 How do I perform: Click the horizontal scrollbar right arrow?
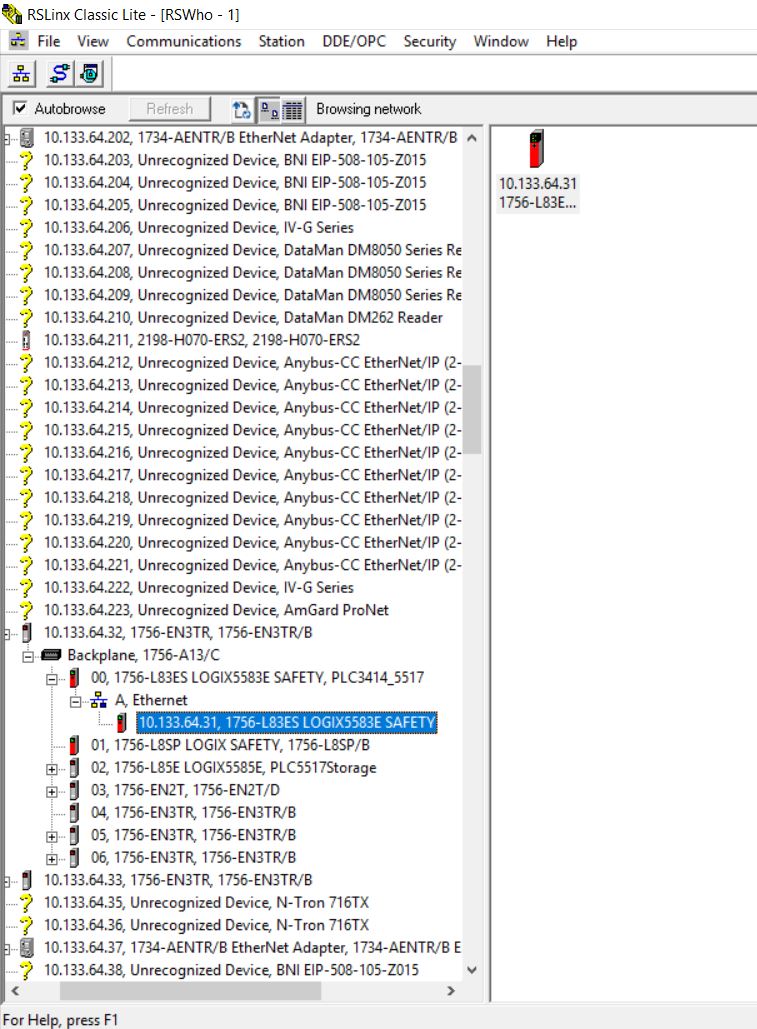click(450, 991)
